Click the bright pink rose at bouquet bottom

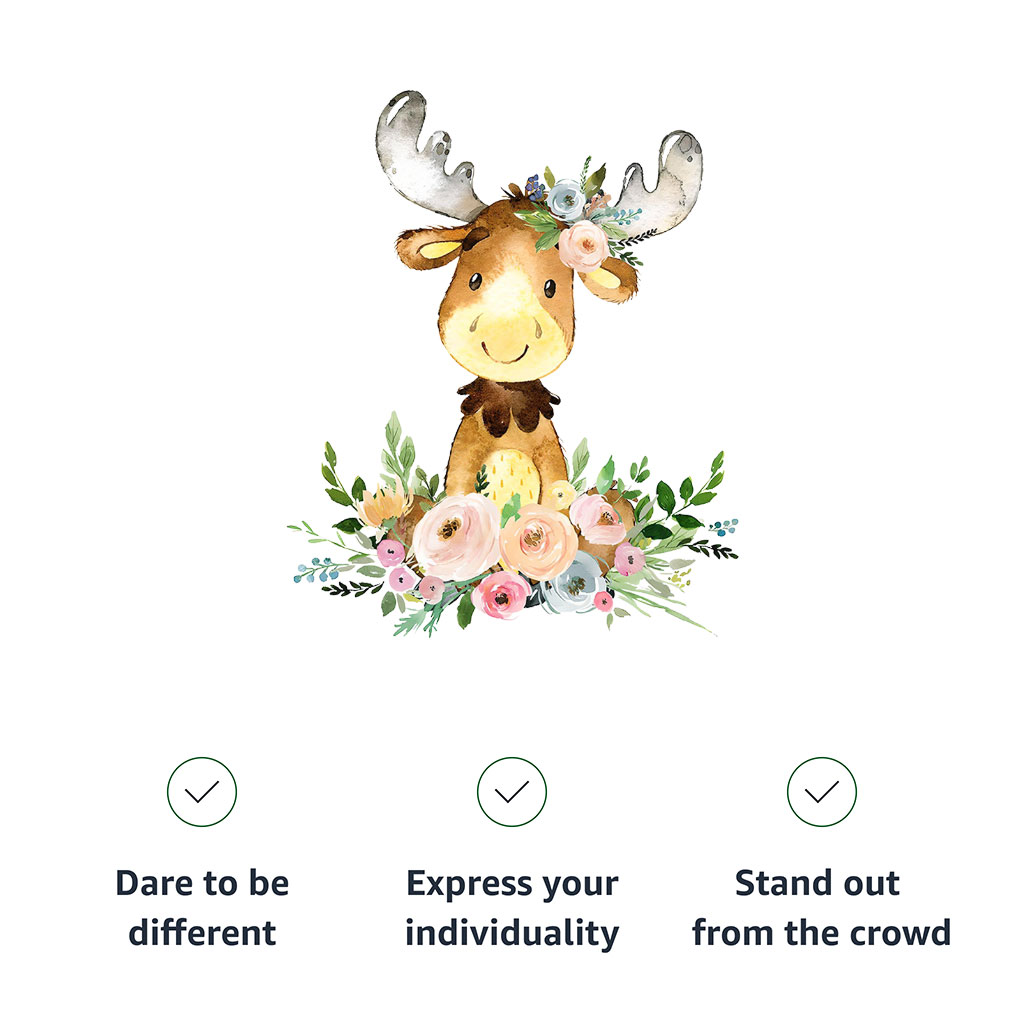point(501,594)
